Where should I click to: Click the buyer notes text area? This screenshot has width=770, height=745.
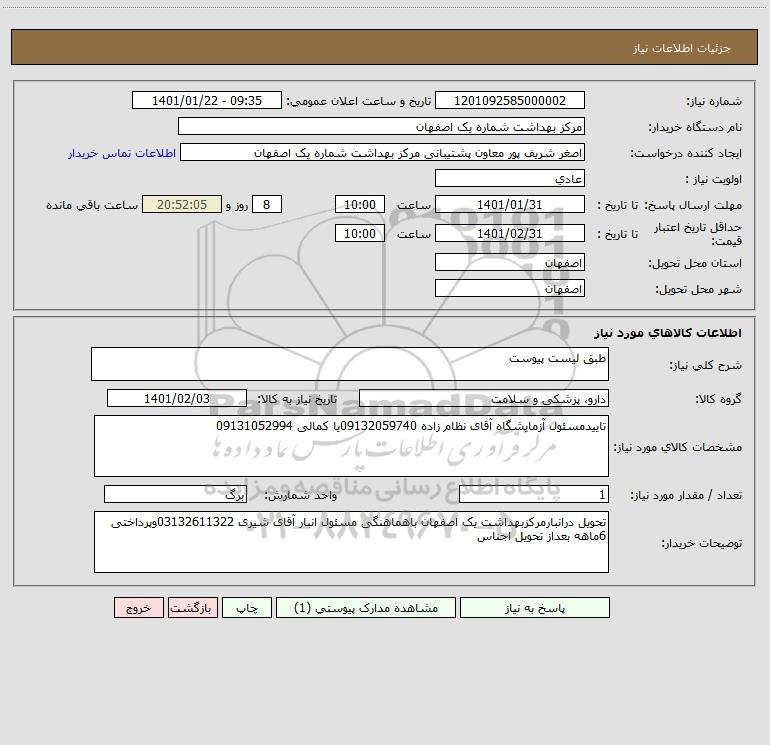point(351,542)
